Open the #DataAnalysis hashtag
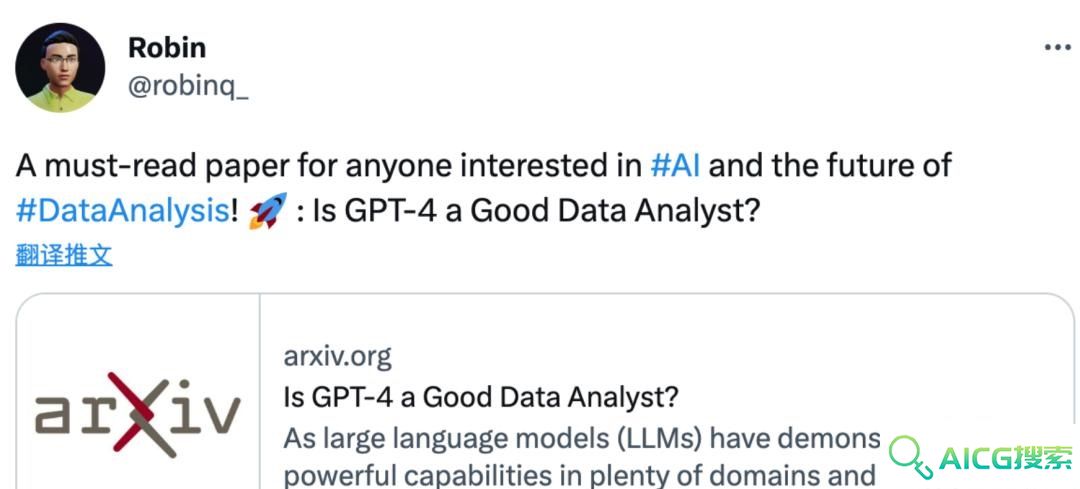This screenshot has height=489, width=1080. (123, 211)
